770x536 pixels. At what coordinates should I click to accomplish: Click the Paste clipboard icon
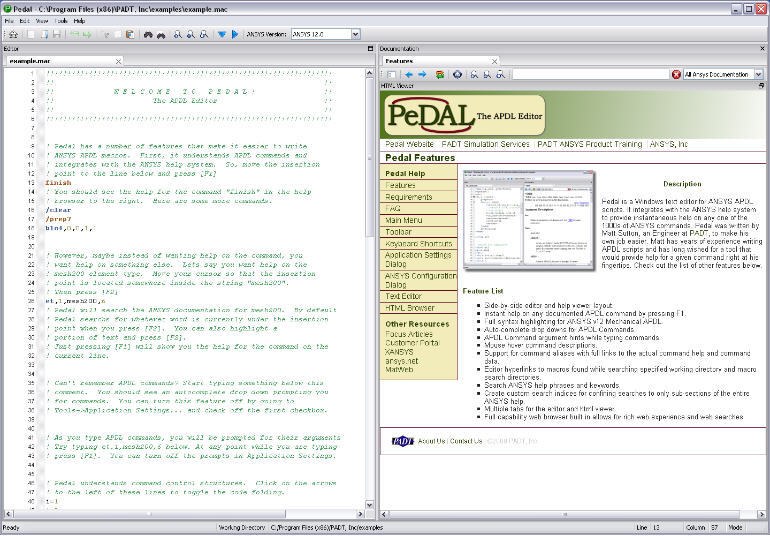130,34
